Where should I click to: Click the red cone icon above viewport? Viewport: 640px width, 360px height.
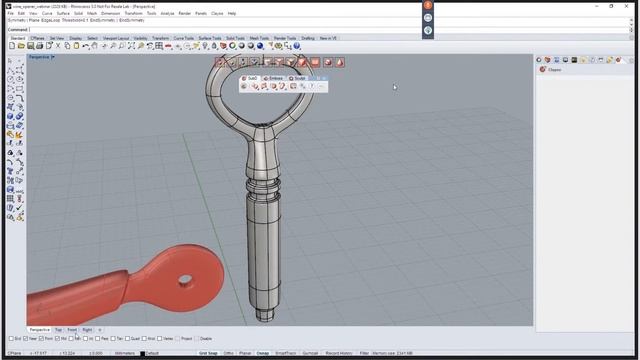click(340, 62)
